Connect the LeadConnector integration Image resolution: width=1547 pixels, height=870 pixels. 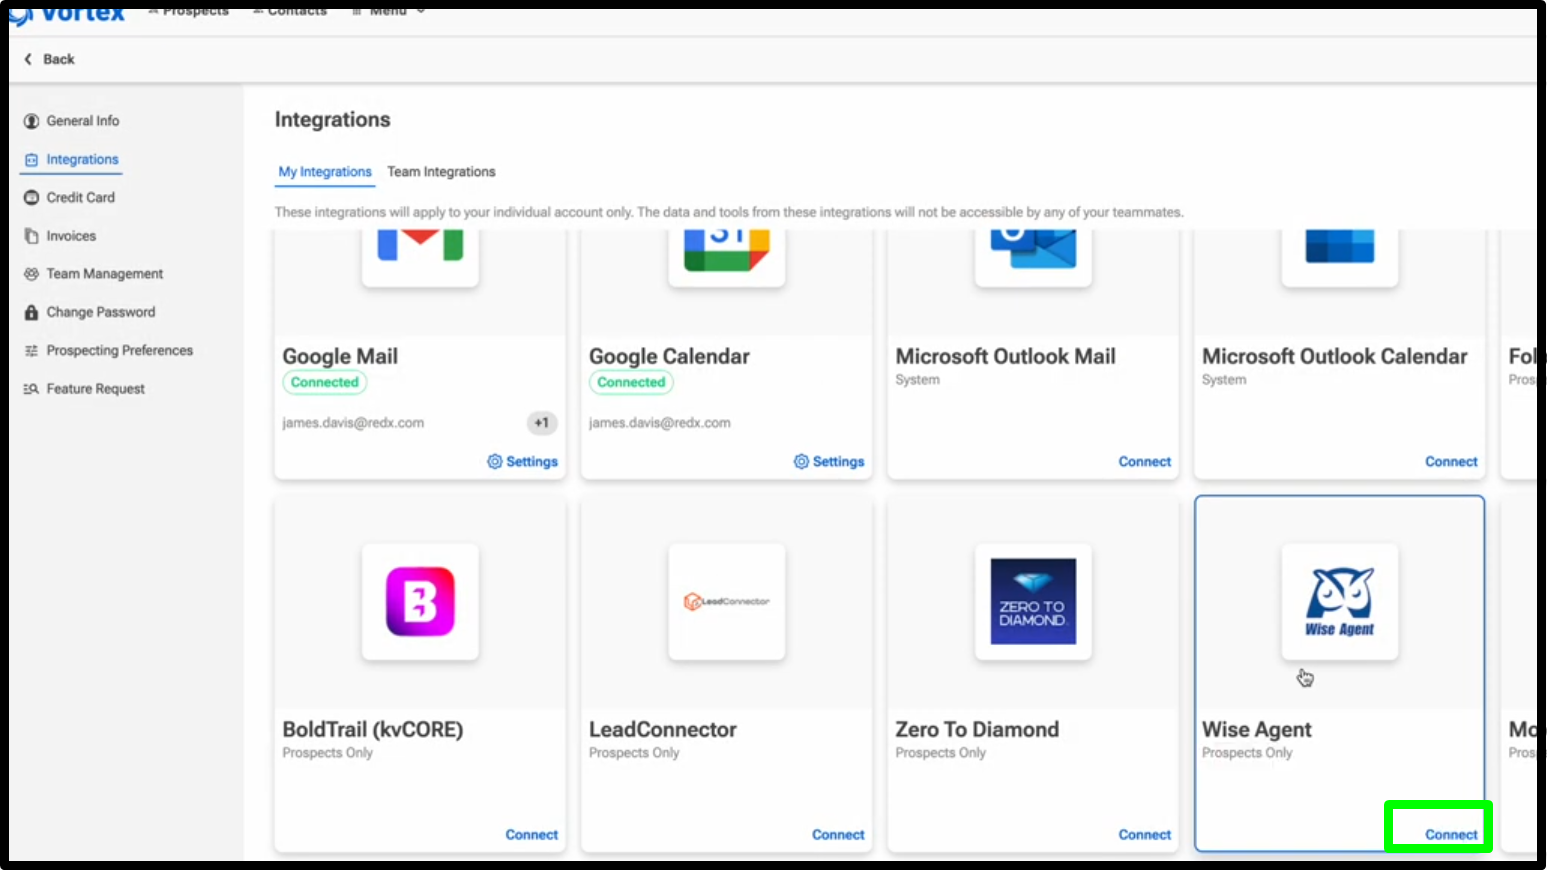[838, 835]
